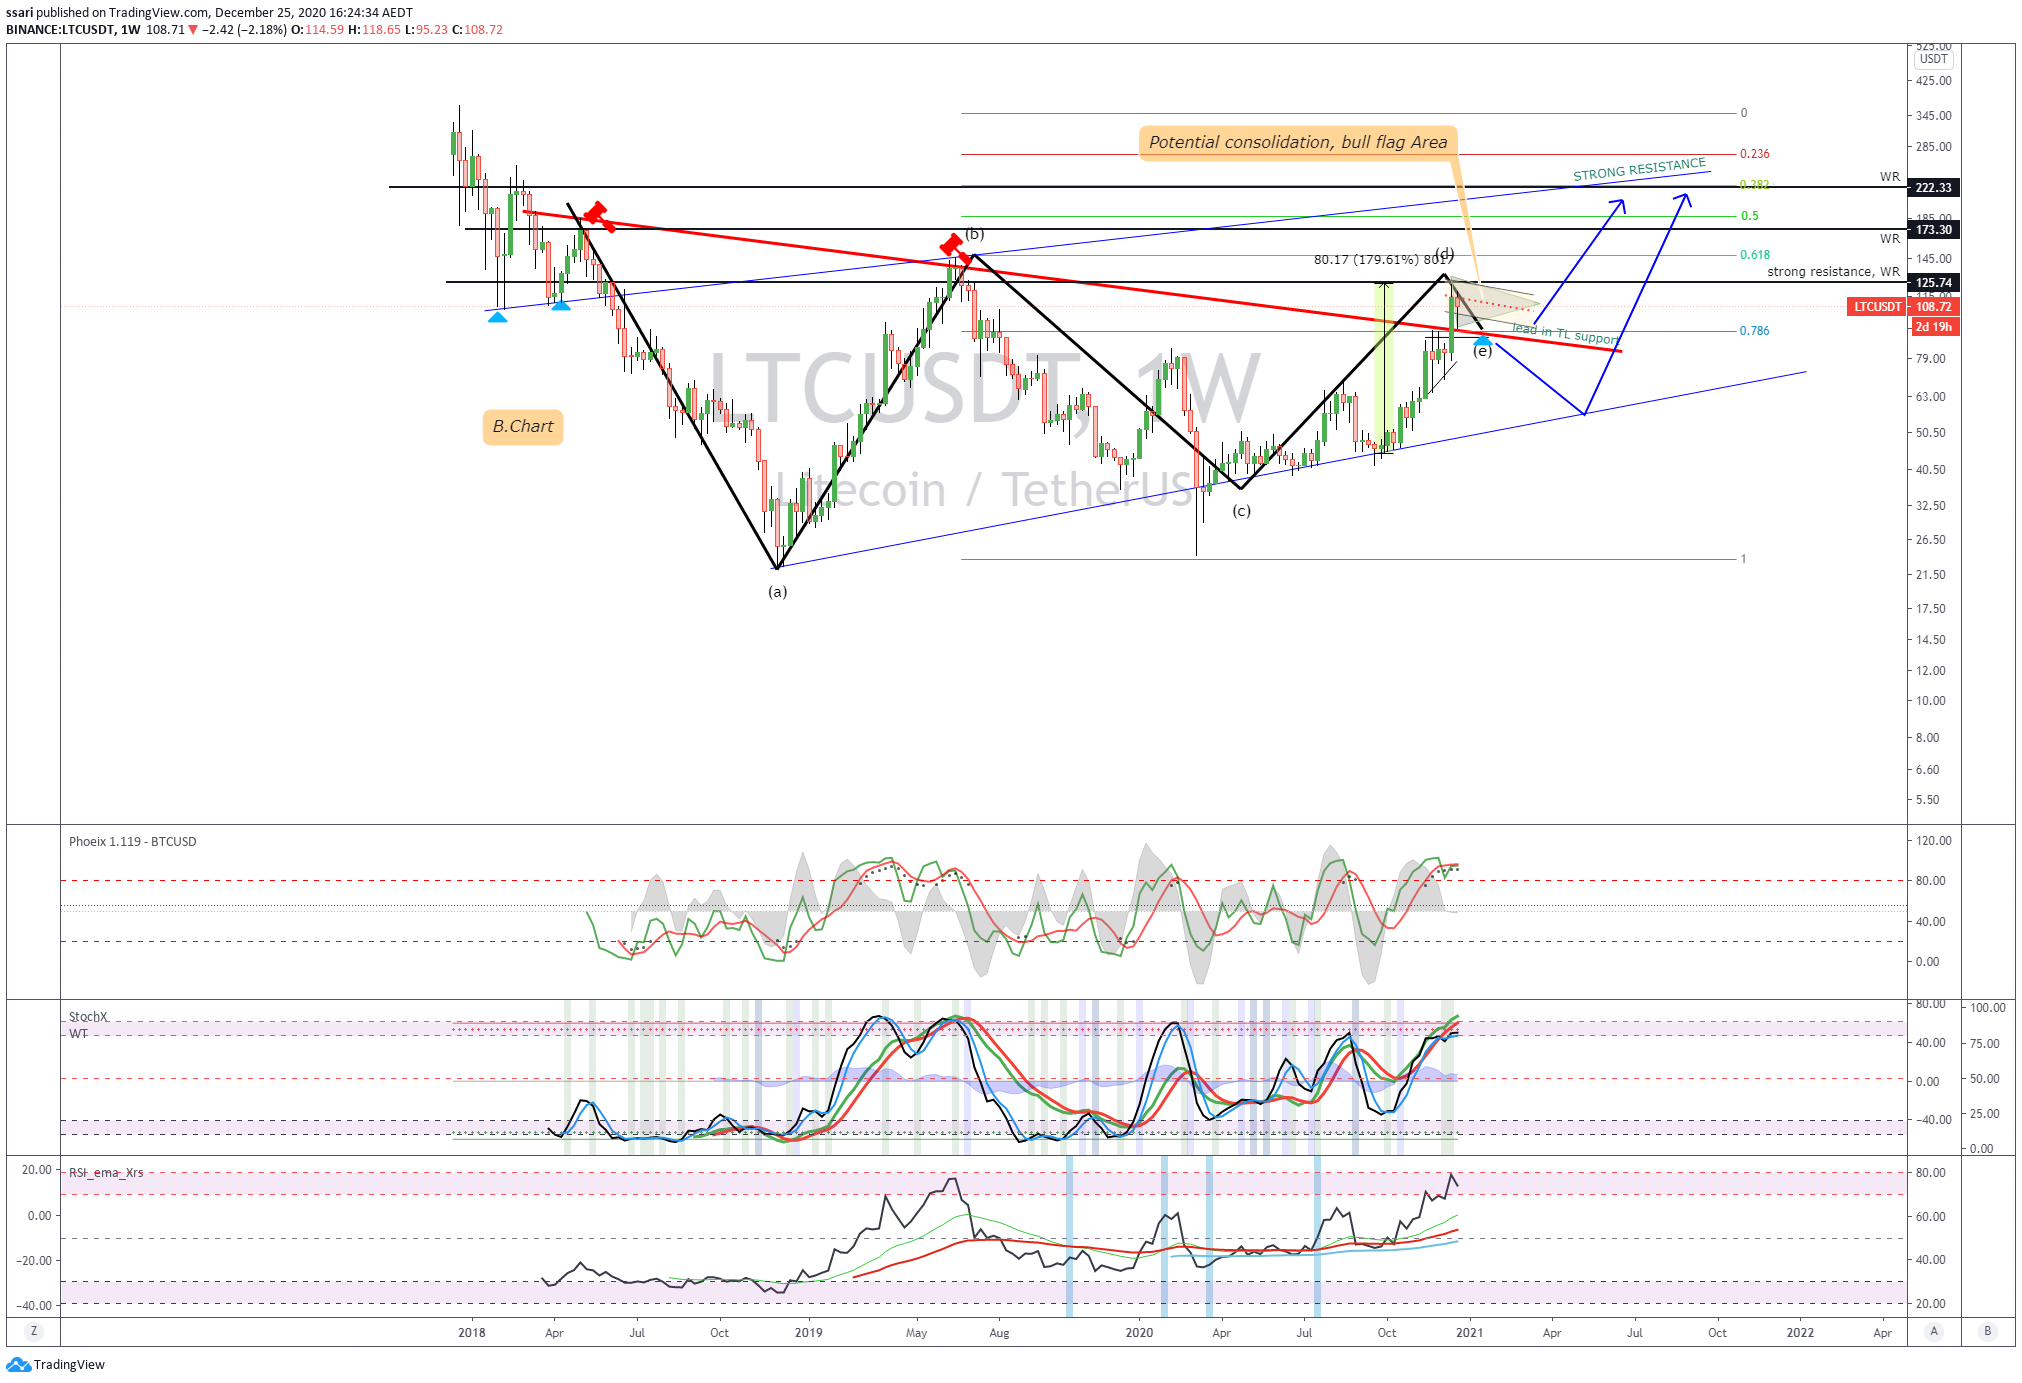Click the 'BINANCE:LTCUSDT, 1W' symbol header
This screenshot has height=1383, width=2022.
click(73, 30)
